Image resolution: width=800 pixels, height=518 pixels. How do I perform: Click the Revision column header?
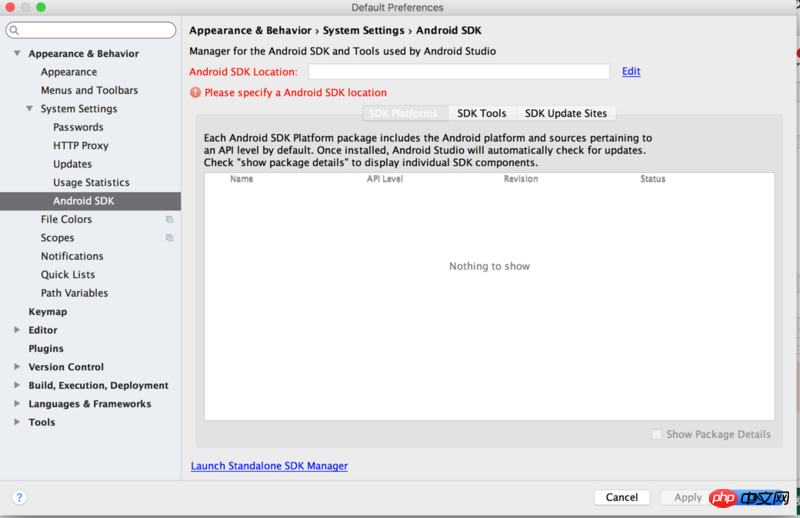click(521, 179)
